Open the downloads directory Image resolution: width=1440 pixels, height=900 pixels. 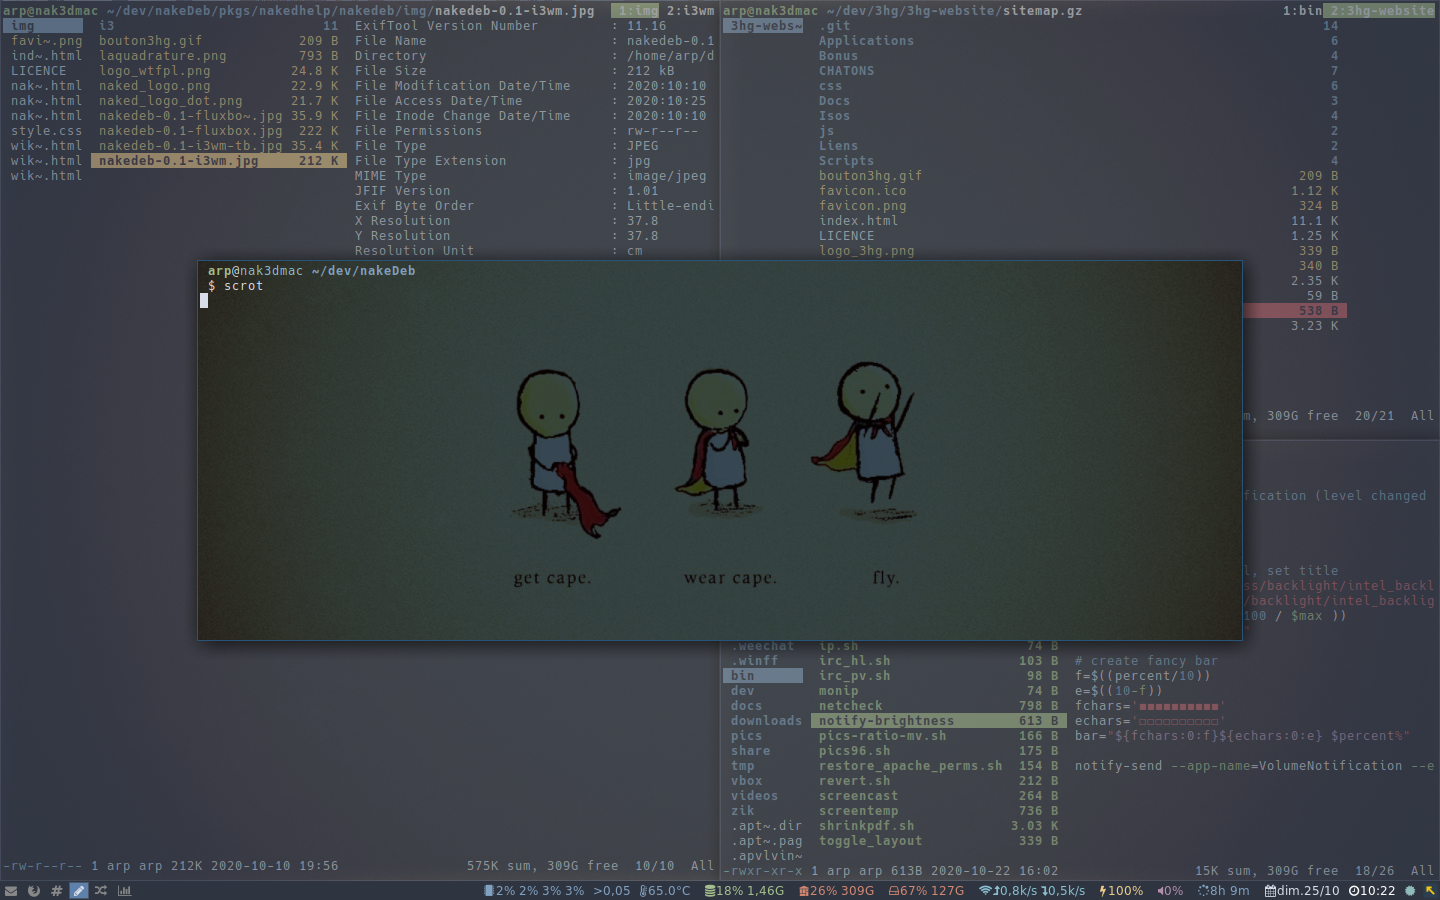pos(766,721)
